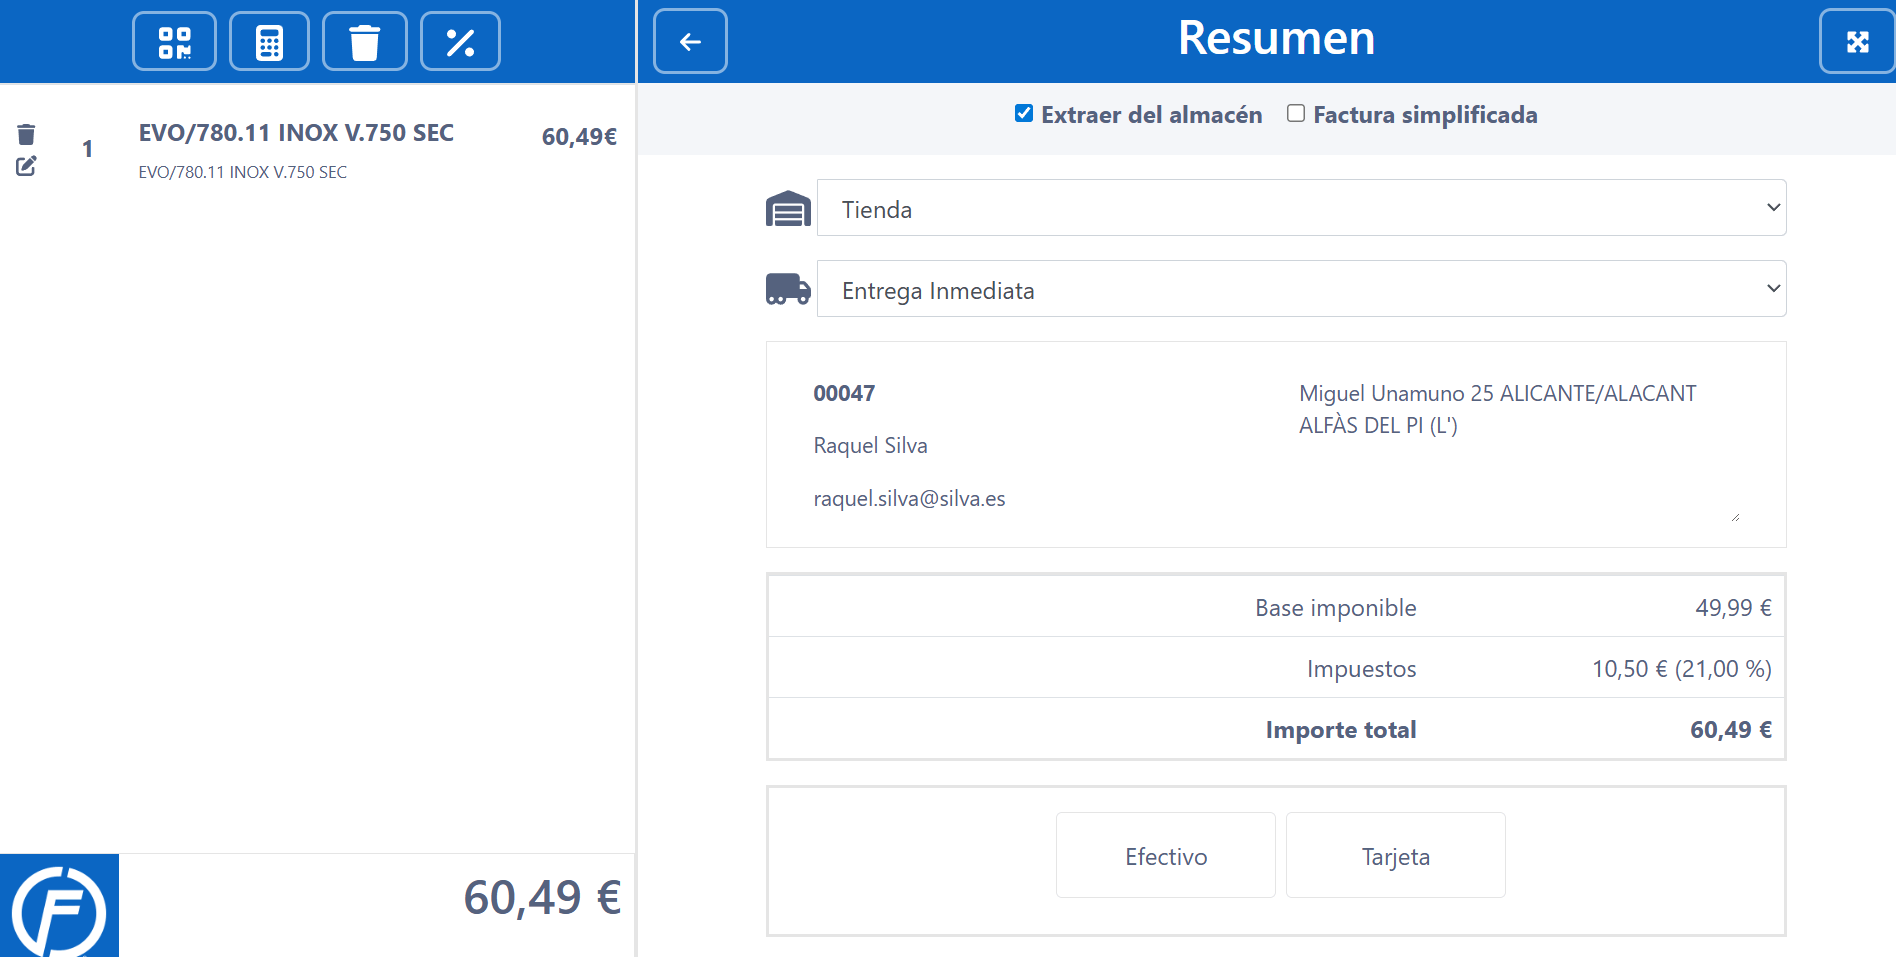Pay with Tarjeta
The height and width of the screenshot is (957, 1896).
(1396, 856)
